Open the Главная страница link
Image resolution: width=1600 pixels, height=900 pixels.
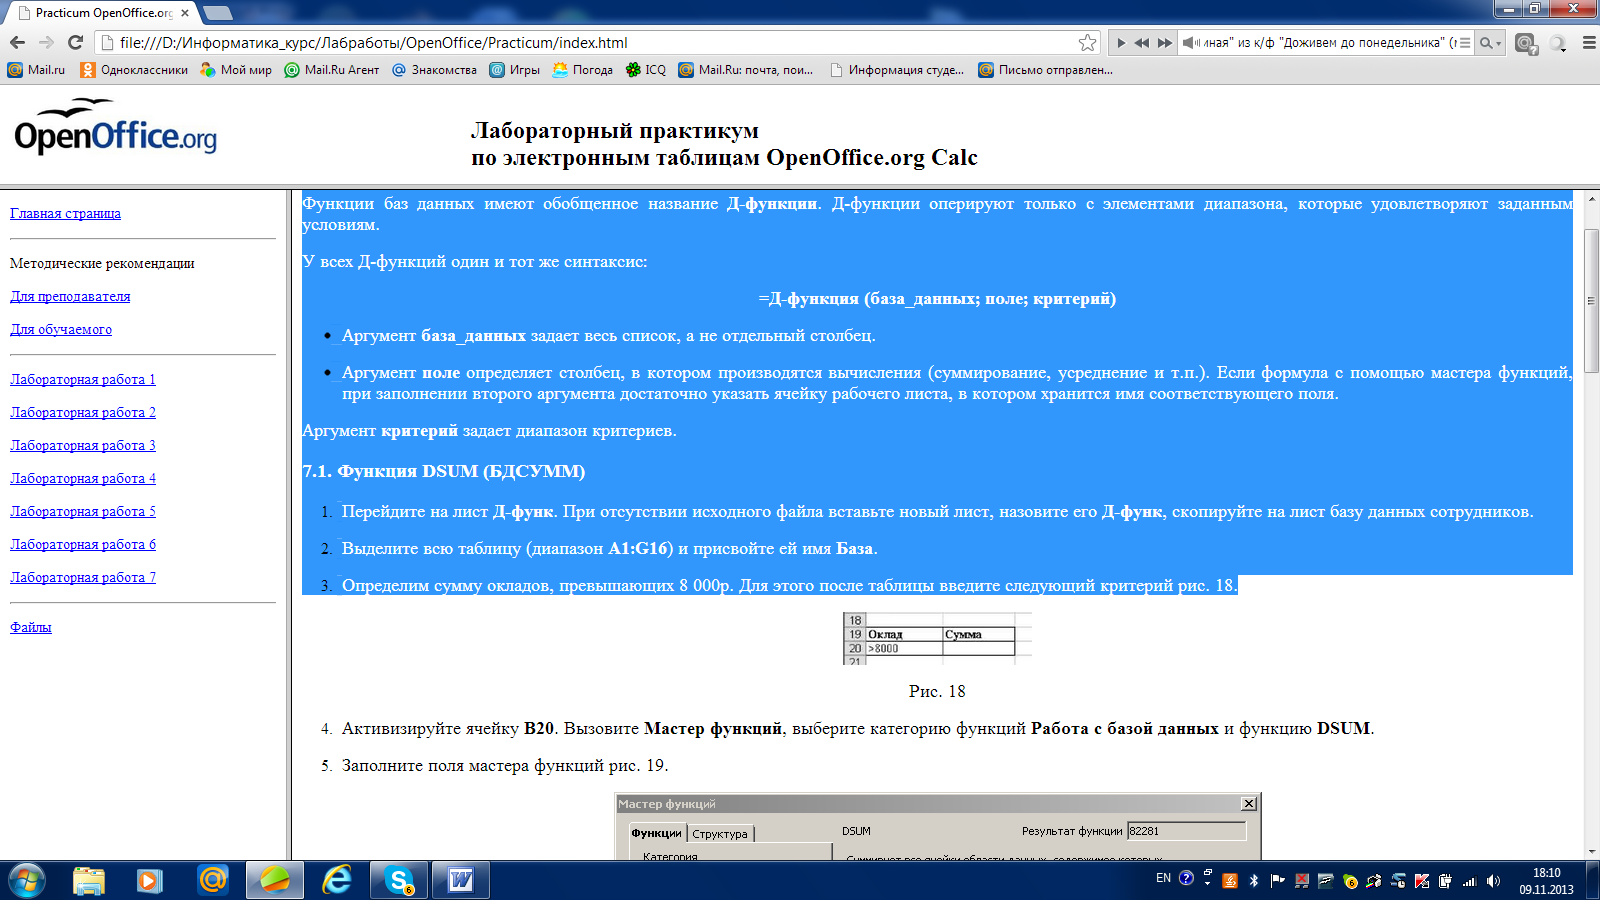click(x=65, y=213)
